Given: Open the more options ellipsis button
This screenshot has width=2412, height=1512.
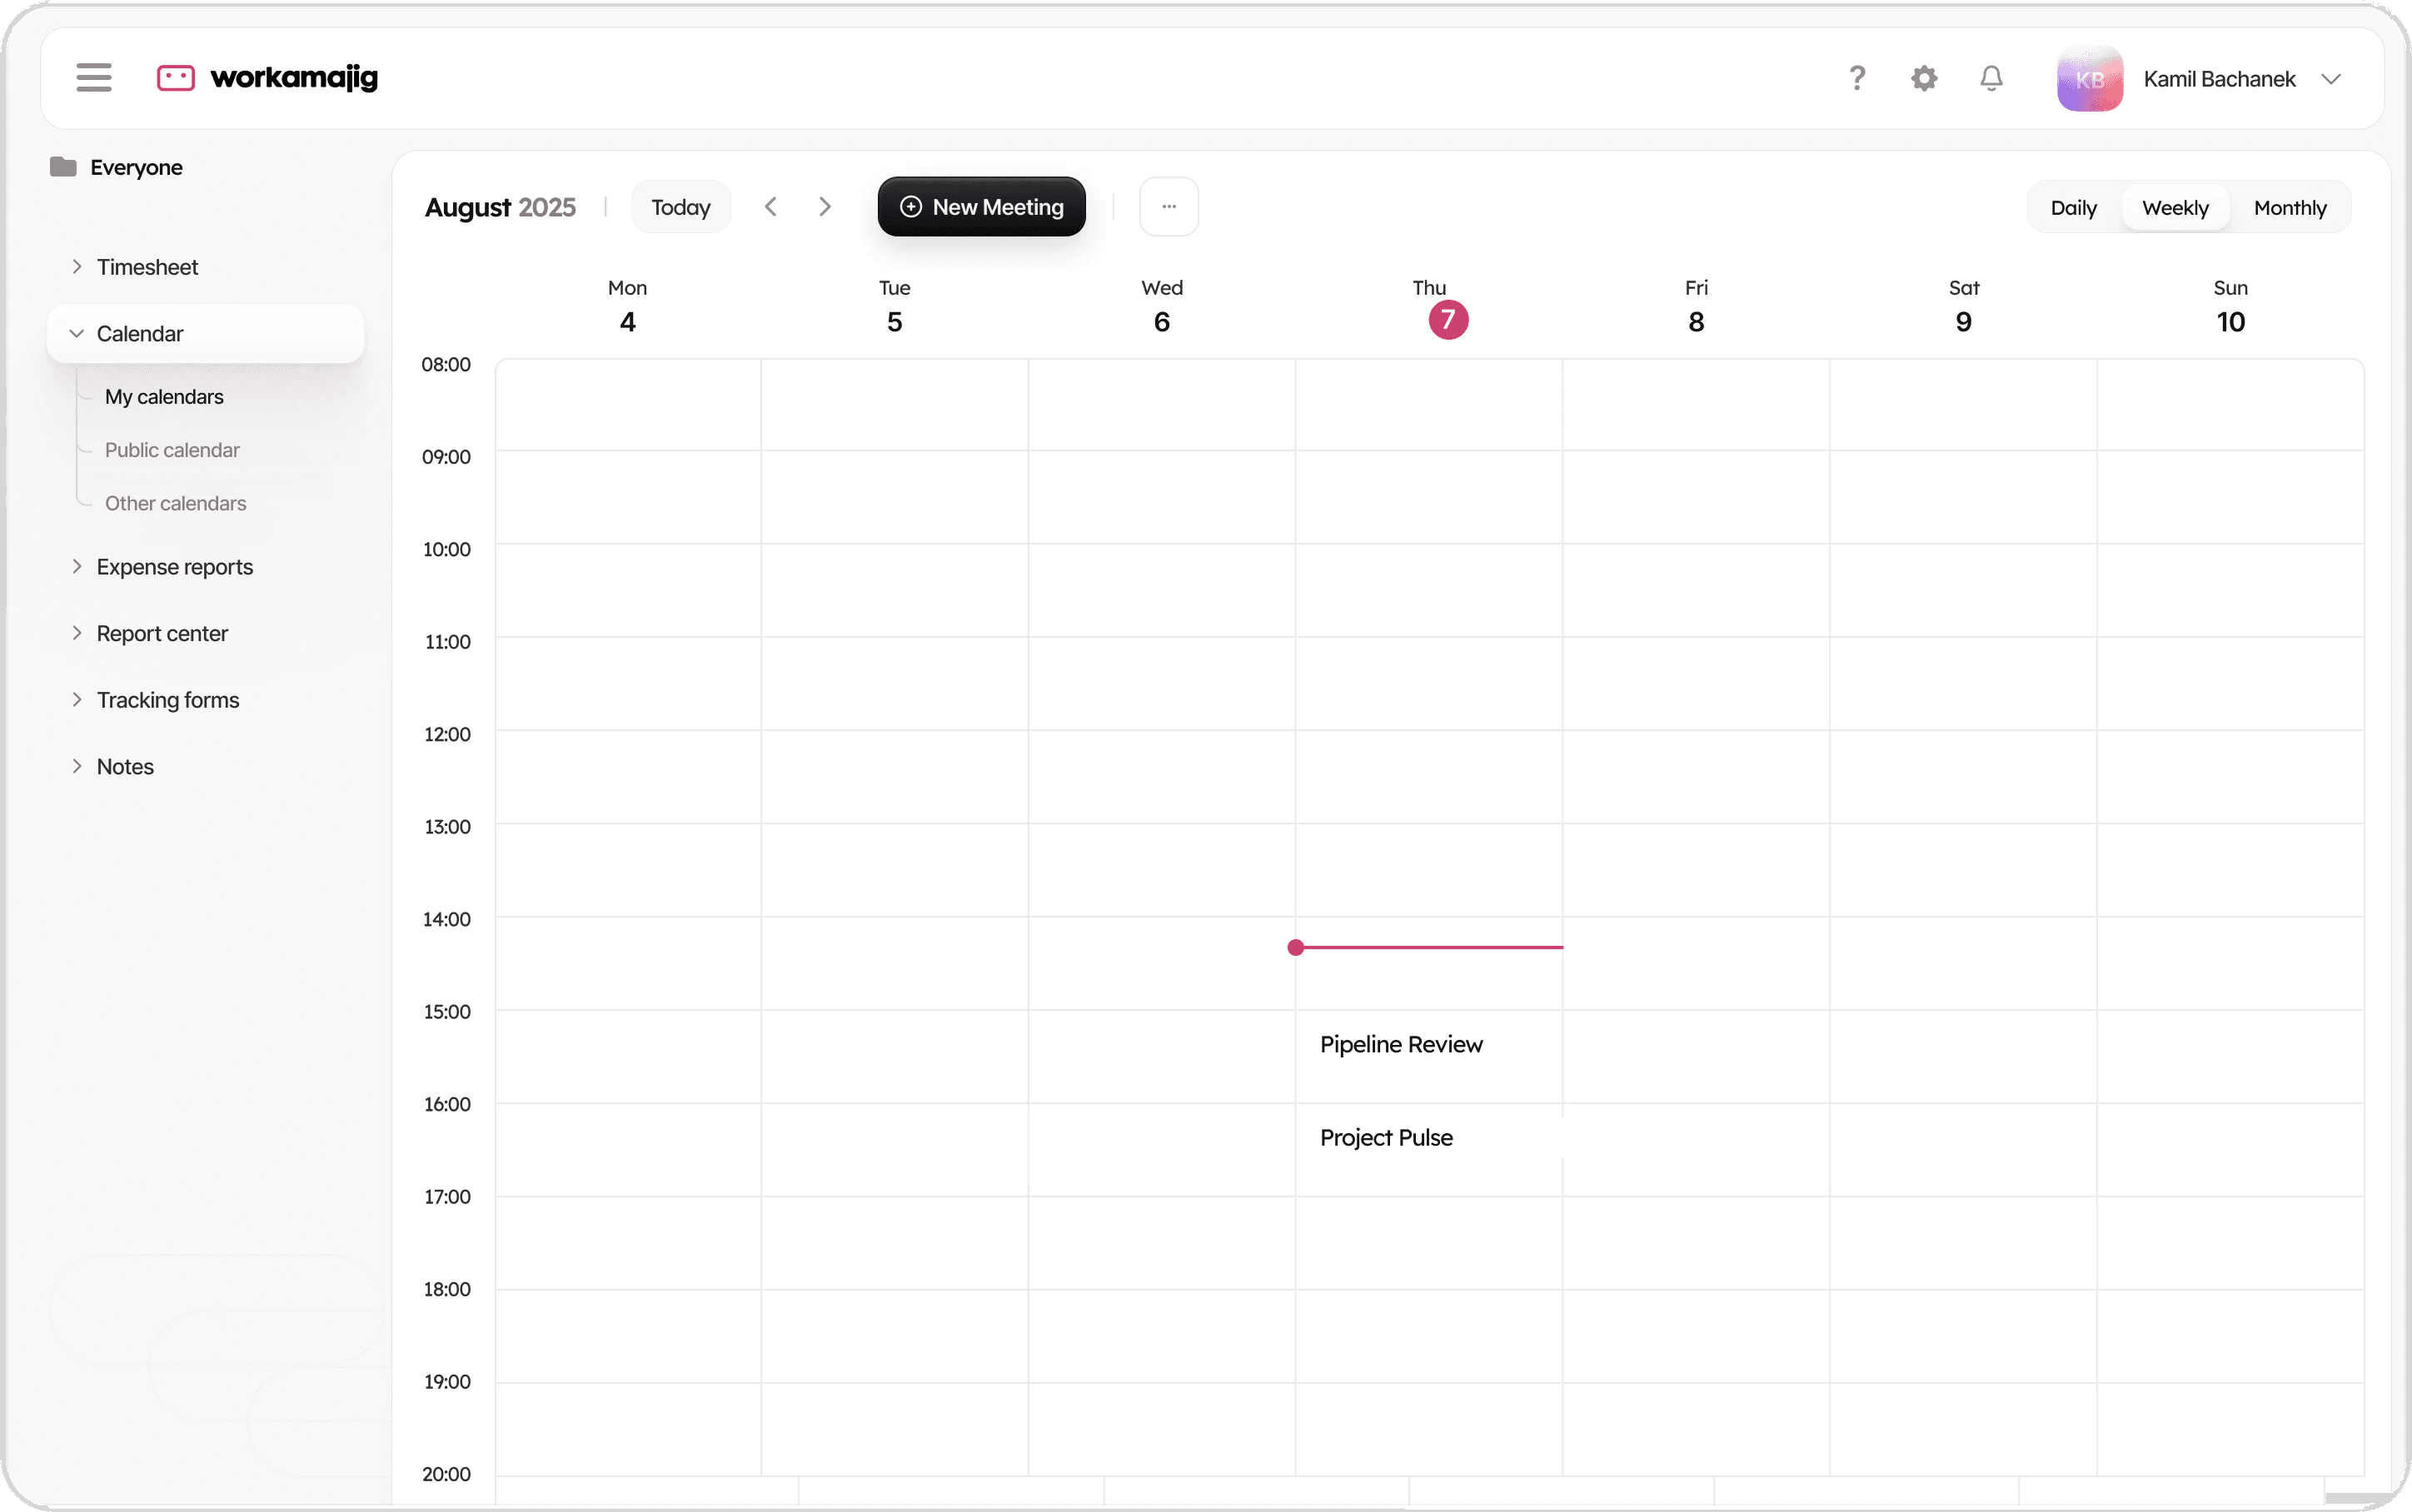Looking at the screenshot, I should (1169, 207).
